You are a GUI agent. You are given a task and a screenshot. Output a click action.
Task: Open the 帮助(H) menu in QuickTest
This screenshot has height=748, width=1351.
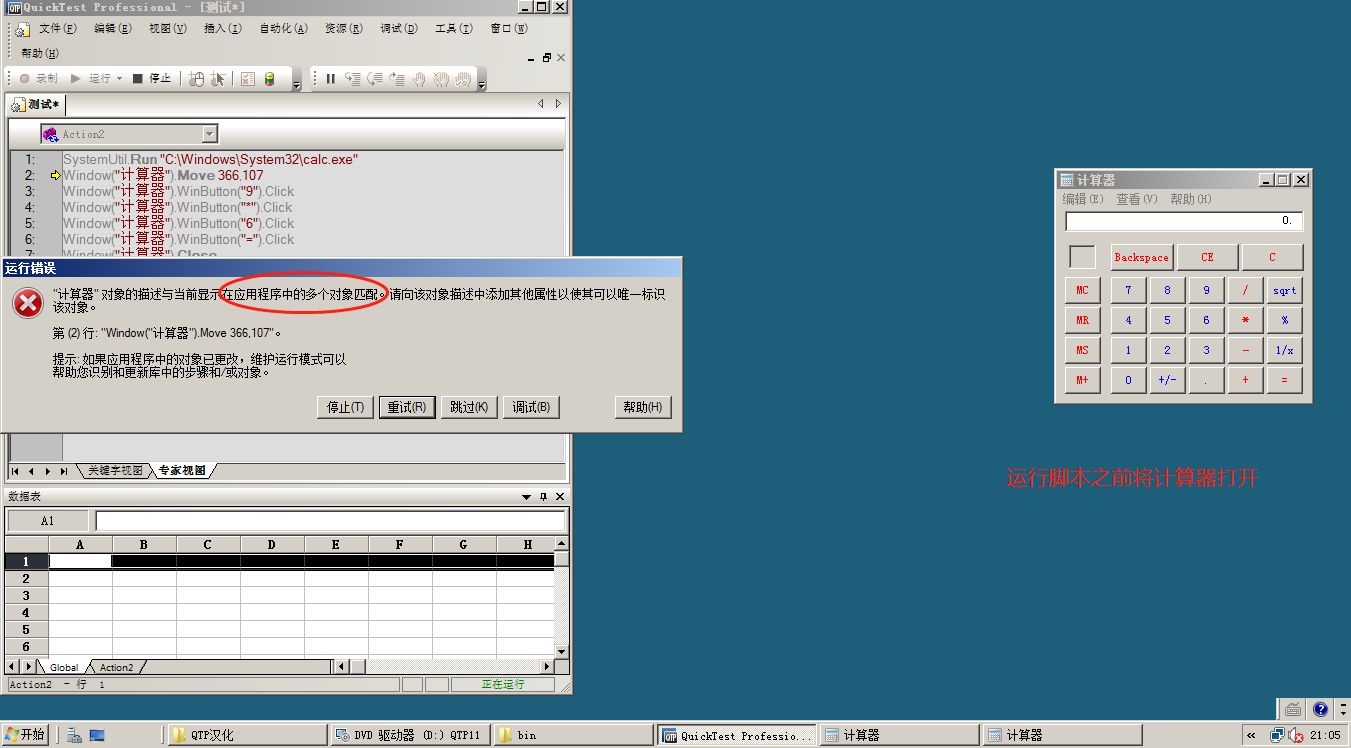tap(40, 53)
